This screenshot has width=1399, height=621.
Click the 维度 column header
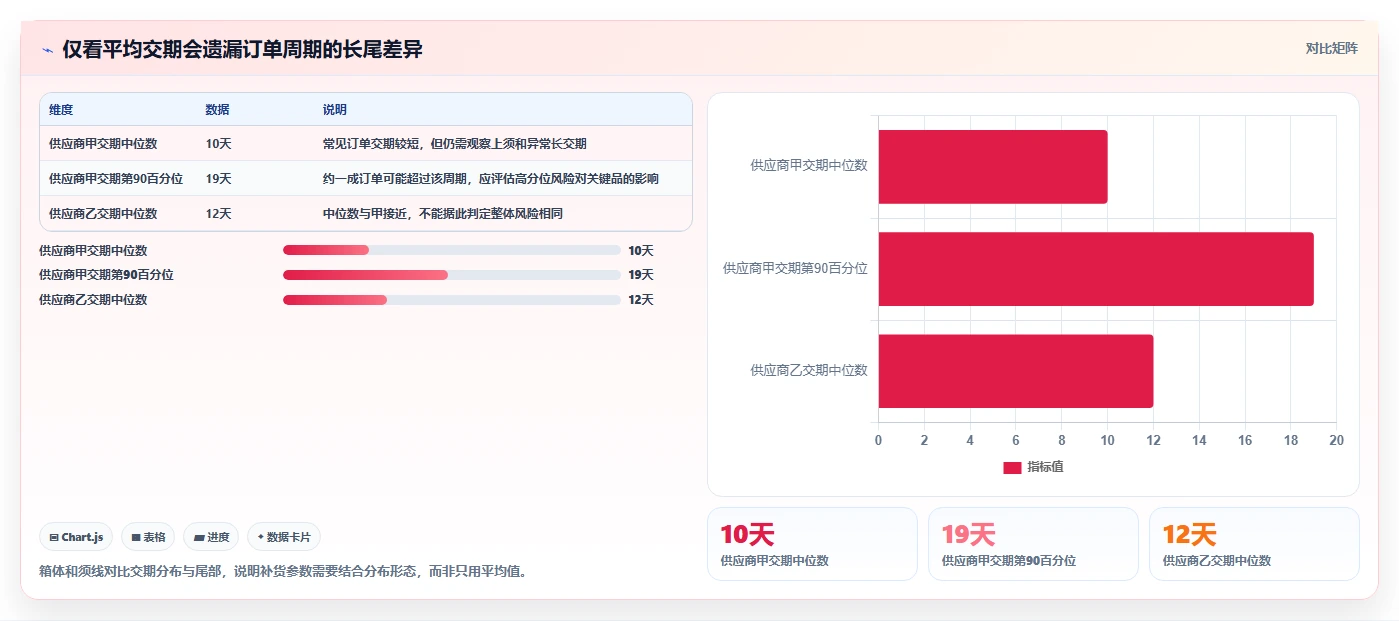61,109
